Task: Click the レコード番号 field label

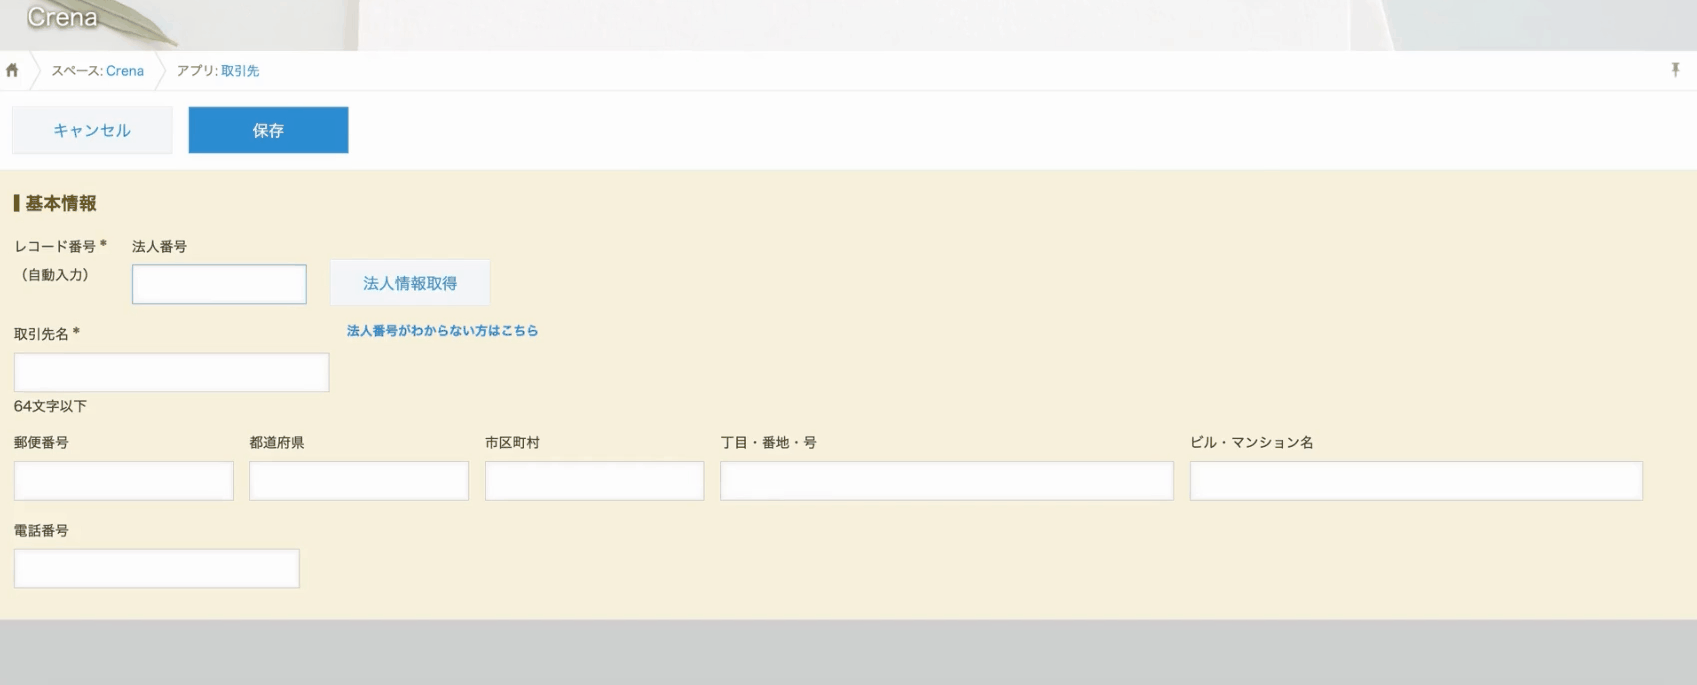Action: [x=55, y=246]
